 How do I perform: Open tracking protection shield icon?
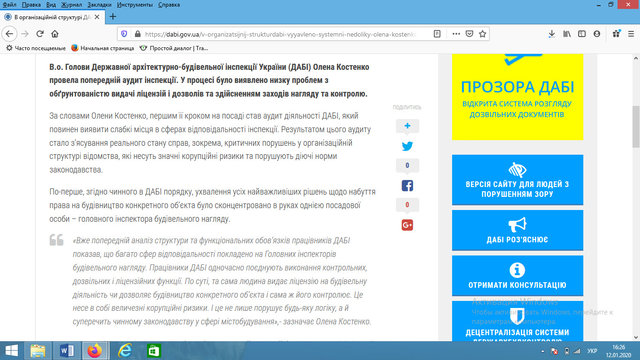124,34
